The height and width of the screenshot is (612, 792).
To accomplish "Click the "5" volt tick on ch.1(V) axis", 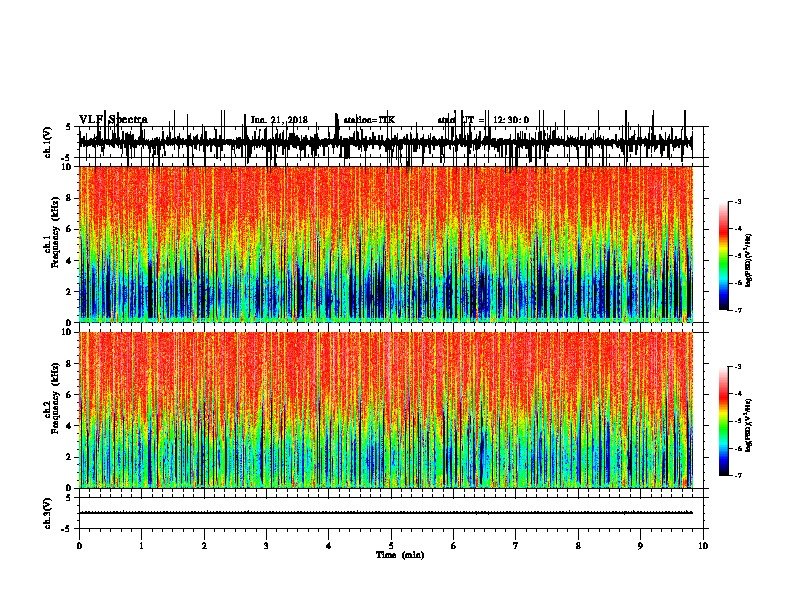I will coord(68,127).
